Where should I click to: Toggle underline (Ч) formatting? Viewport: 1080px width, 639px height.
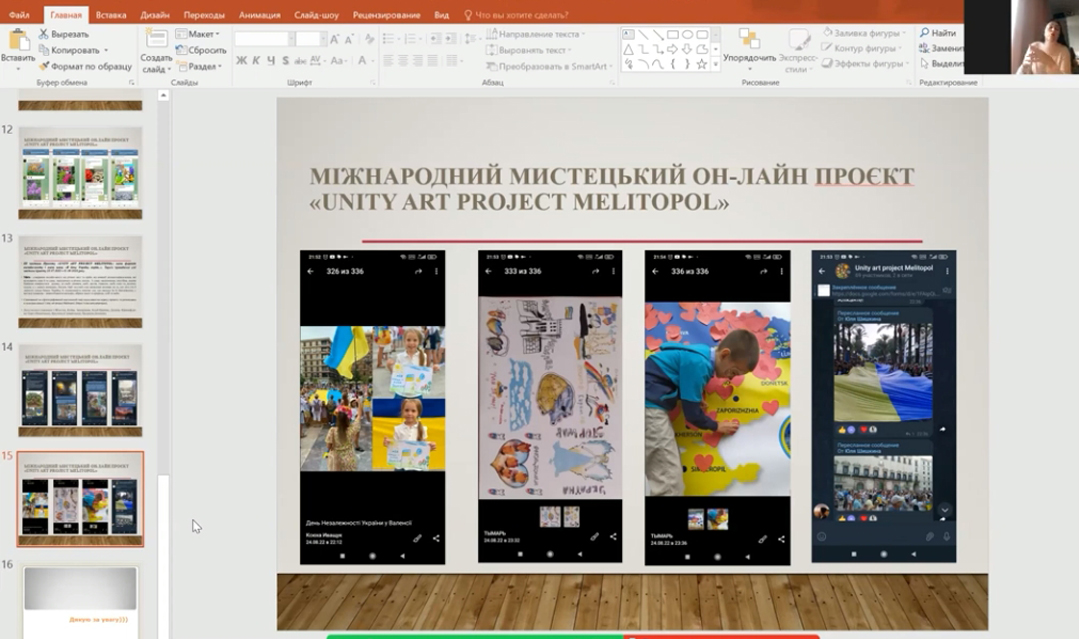click(271, 61)
